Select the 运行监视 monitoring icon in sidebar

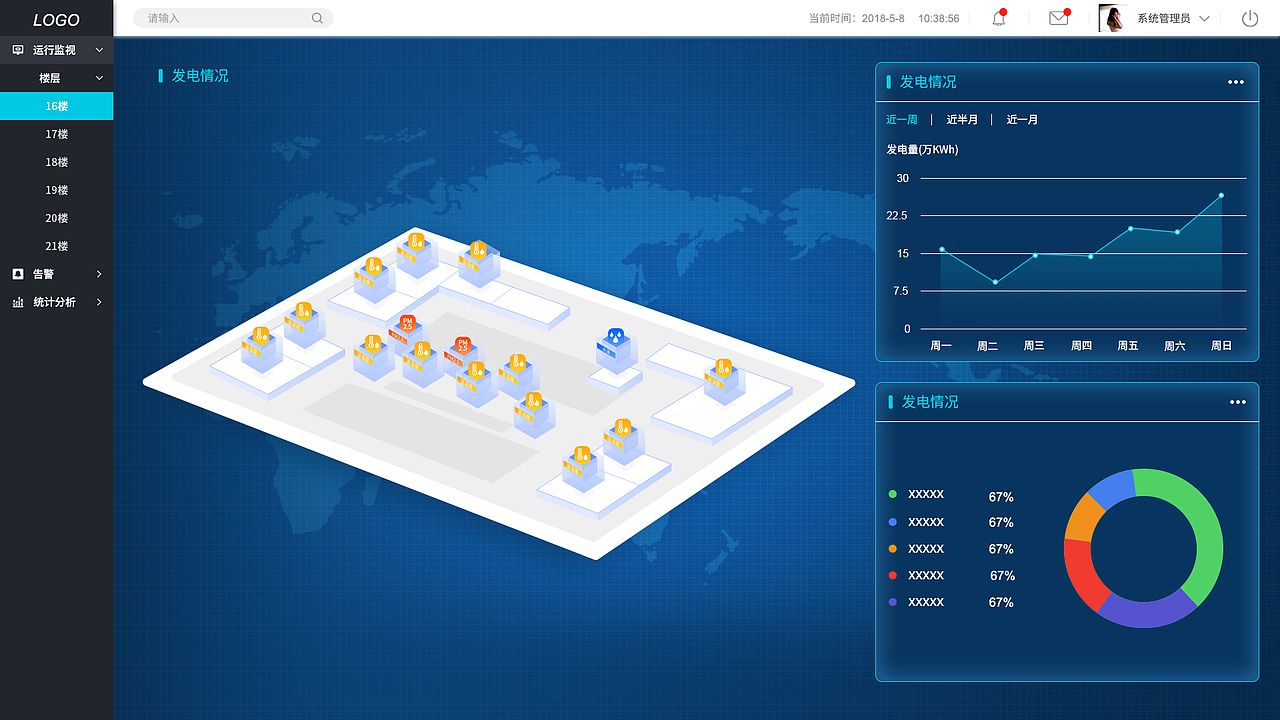(16, 49)
